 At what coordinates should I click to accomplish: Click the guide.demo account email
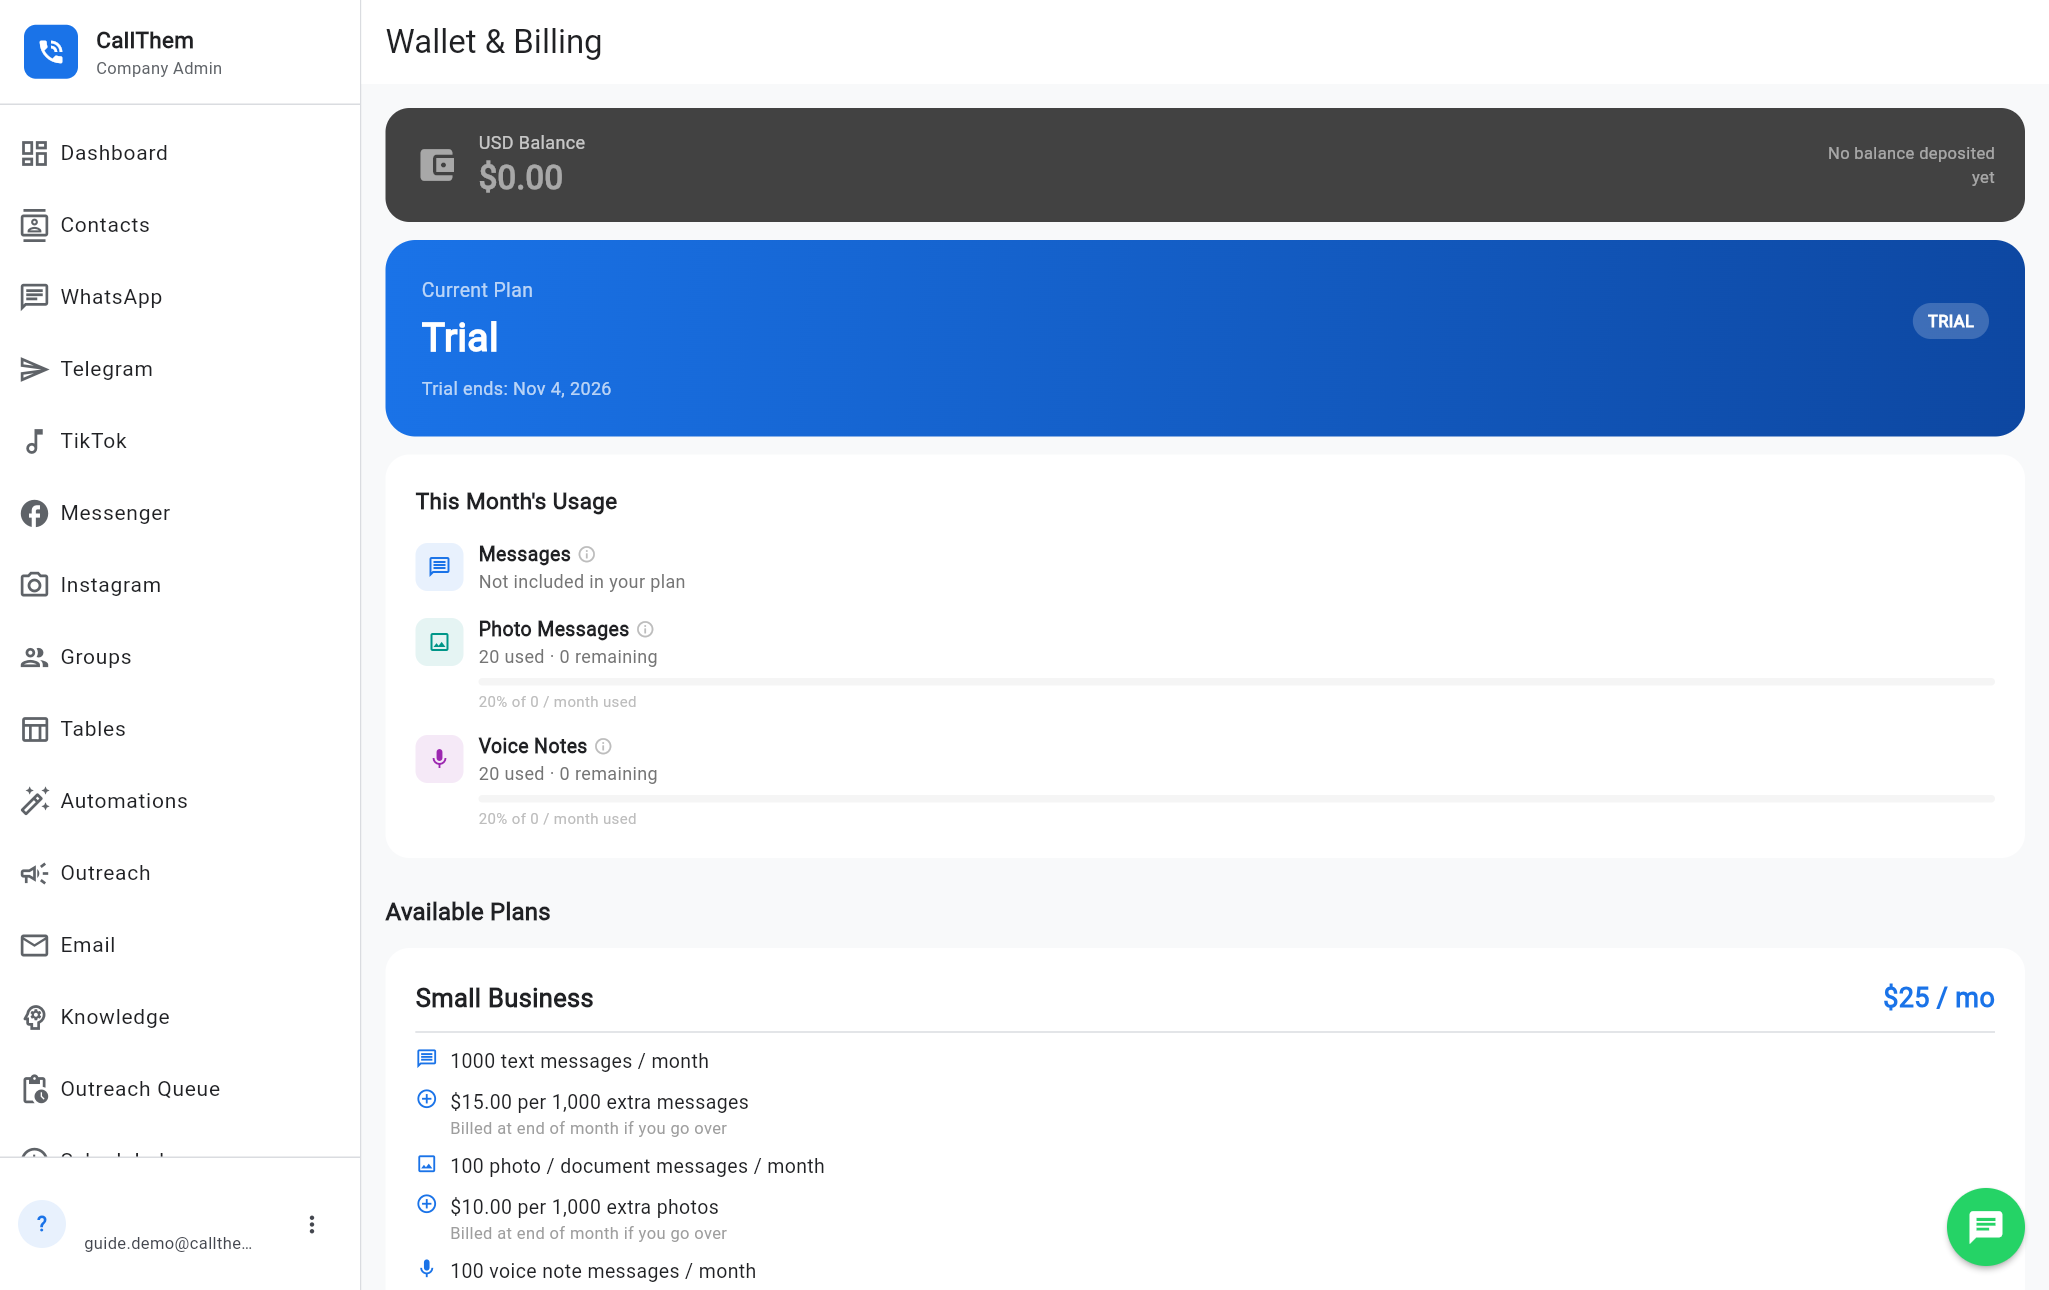[168, 1243]
